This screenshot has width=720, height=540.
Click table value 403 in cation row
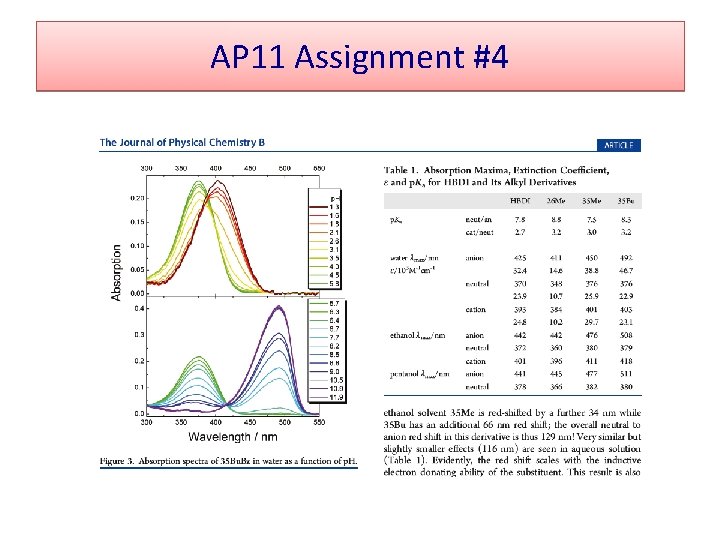click(626, 309)
